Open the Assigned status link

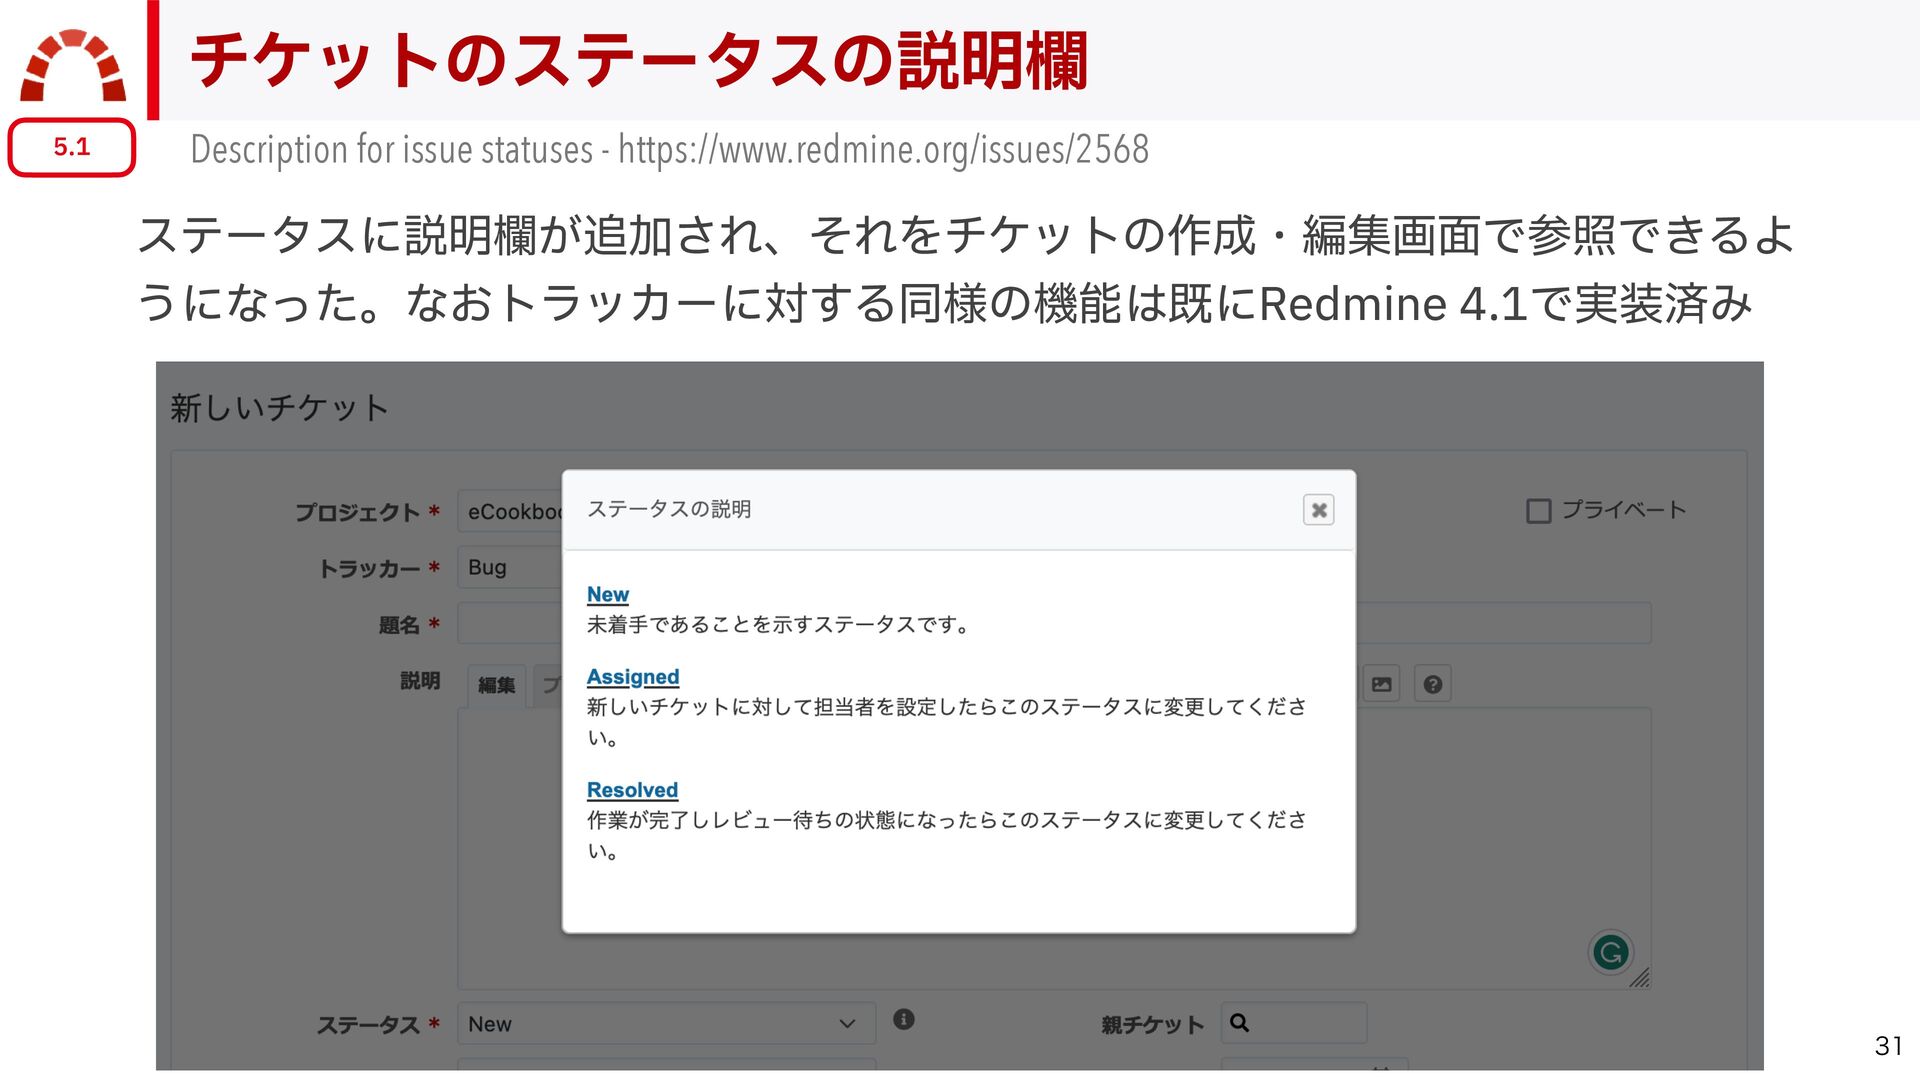(x=632, y=677)
